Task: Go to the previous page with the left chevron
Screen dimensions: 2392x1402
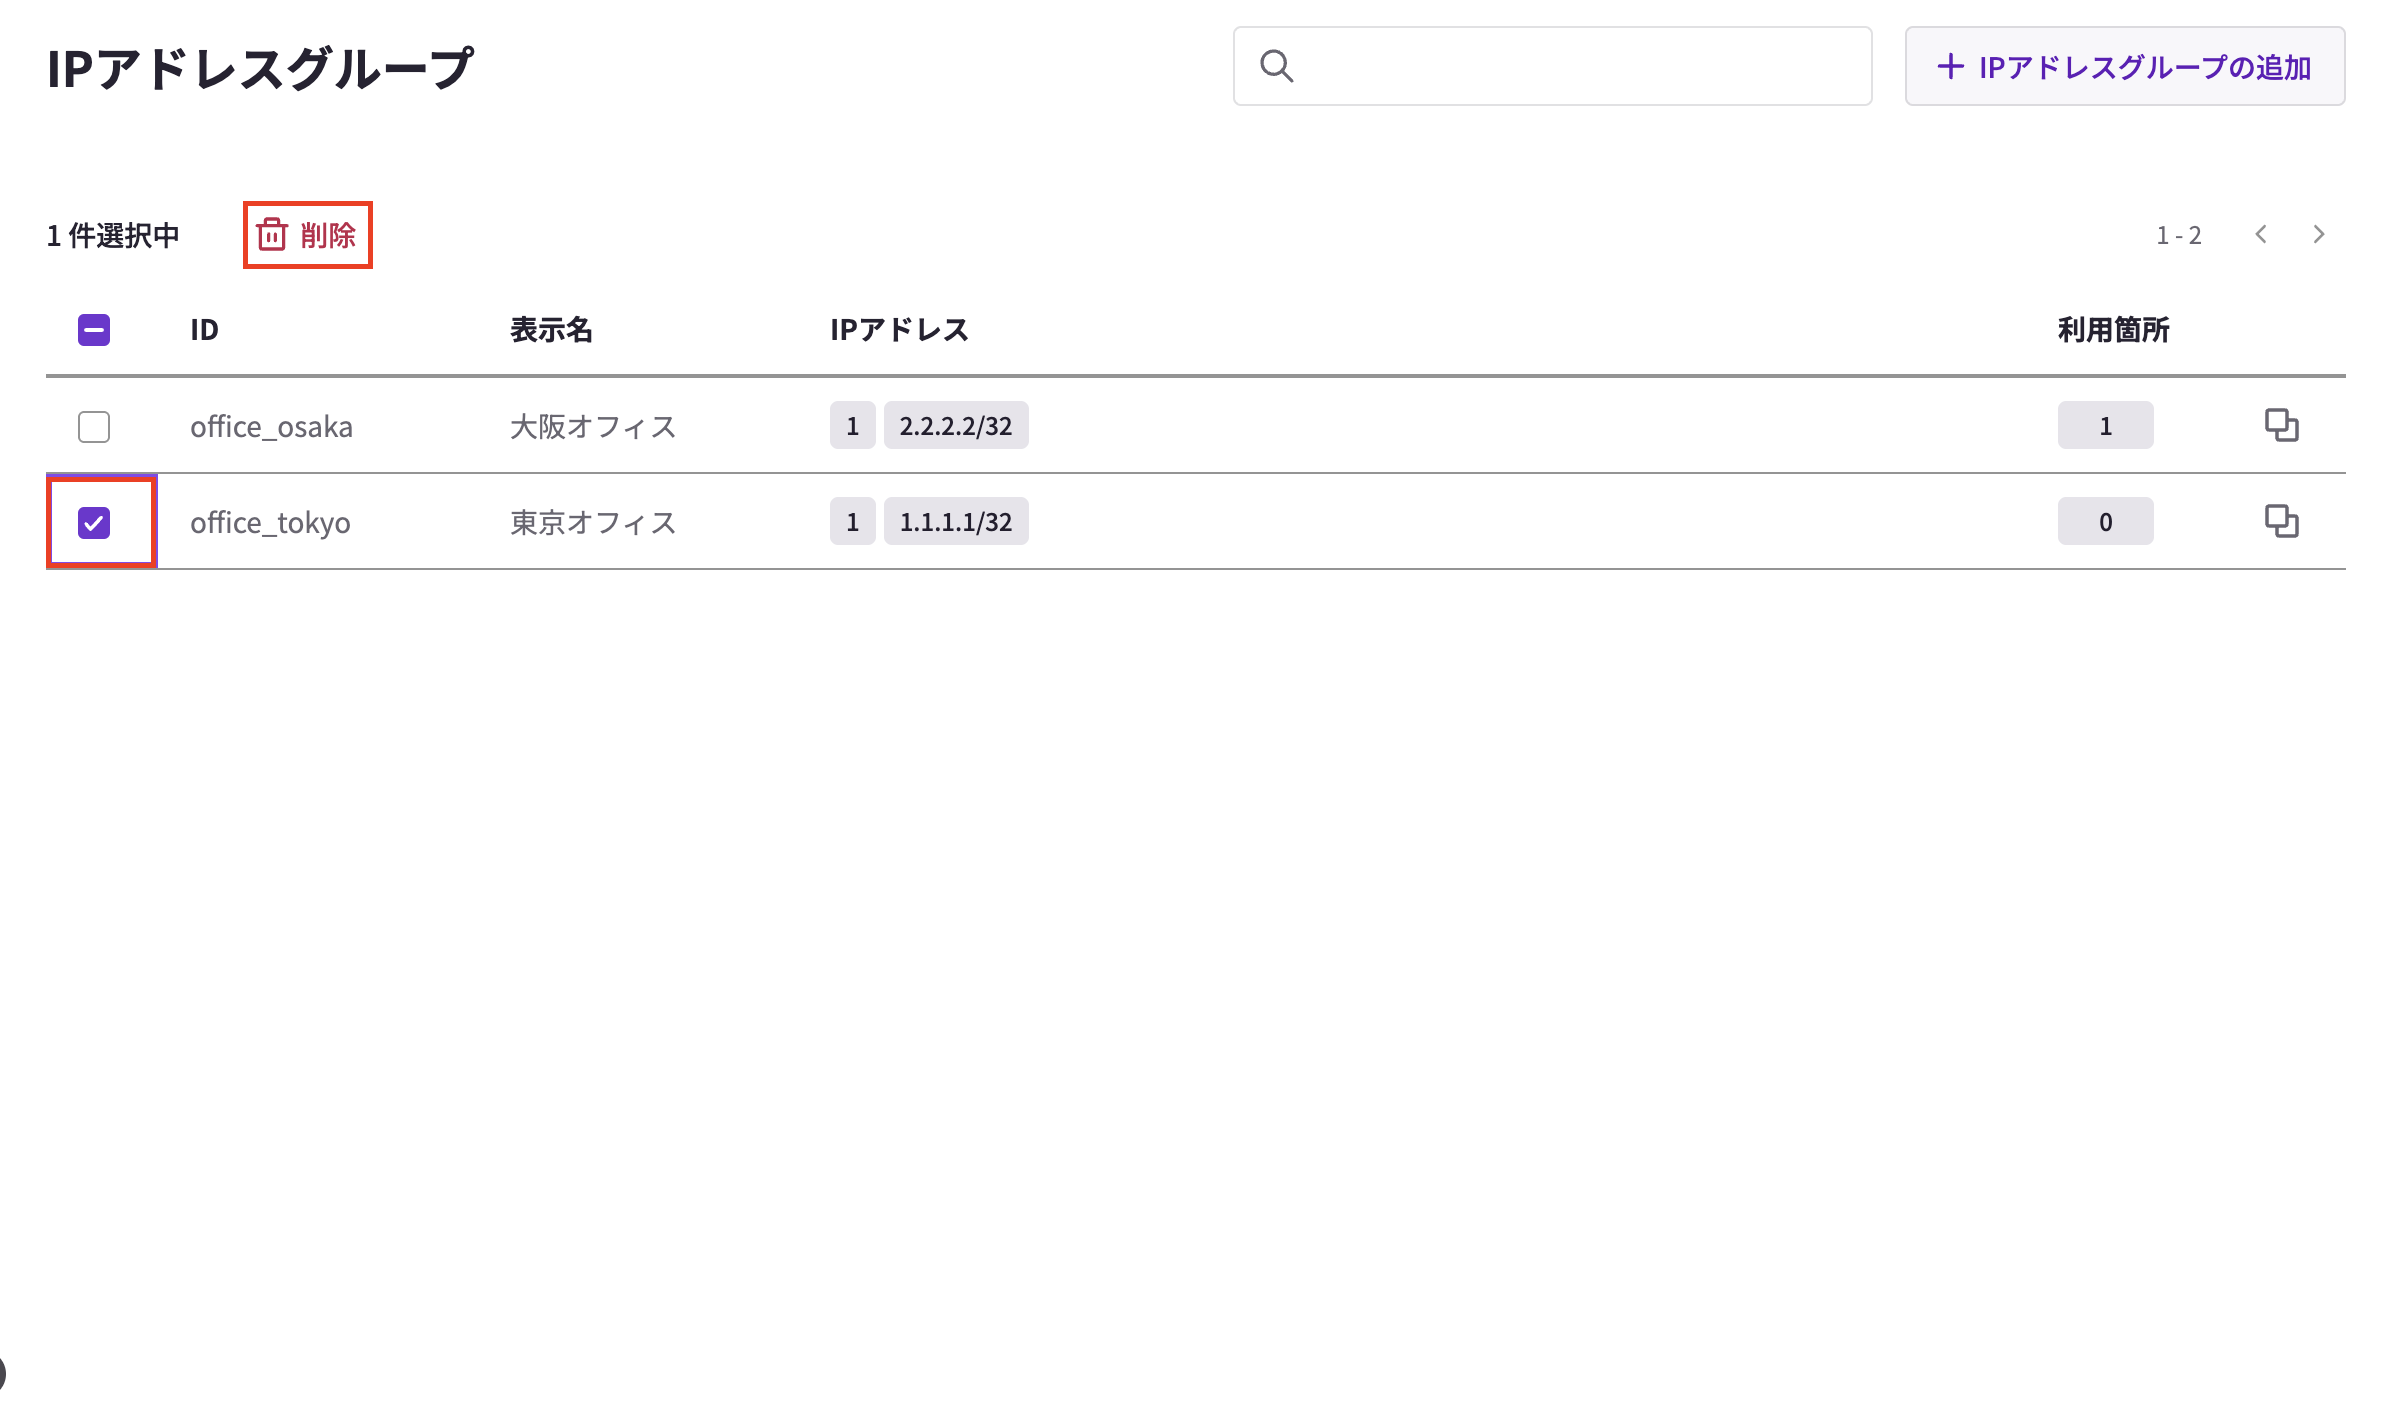Action: (2261, 234)
